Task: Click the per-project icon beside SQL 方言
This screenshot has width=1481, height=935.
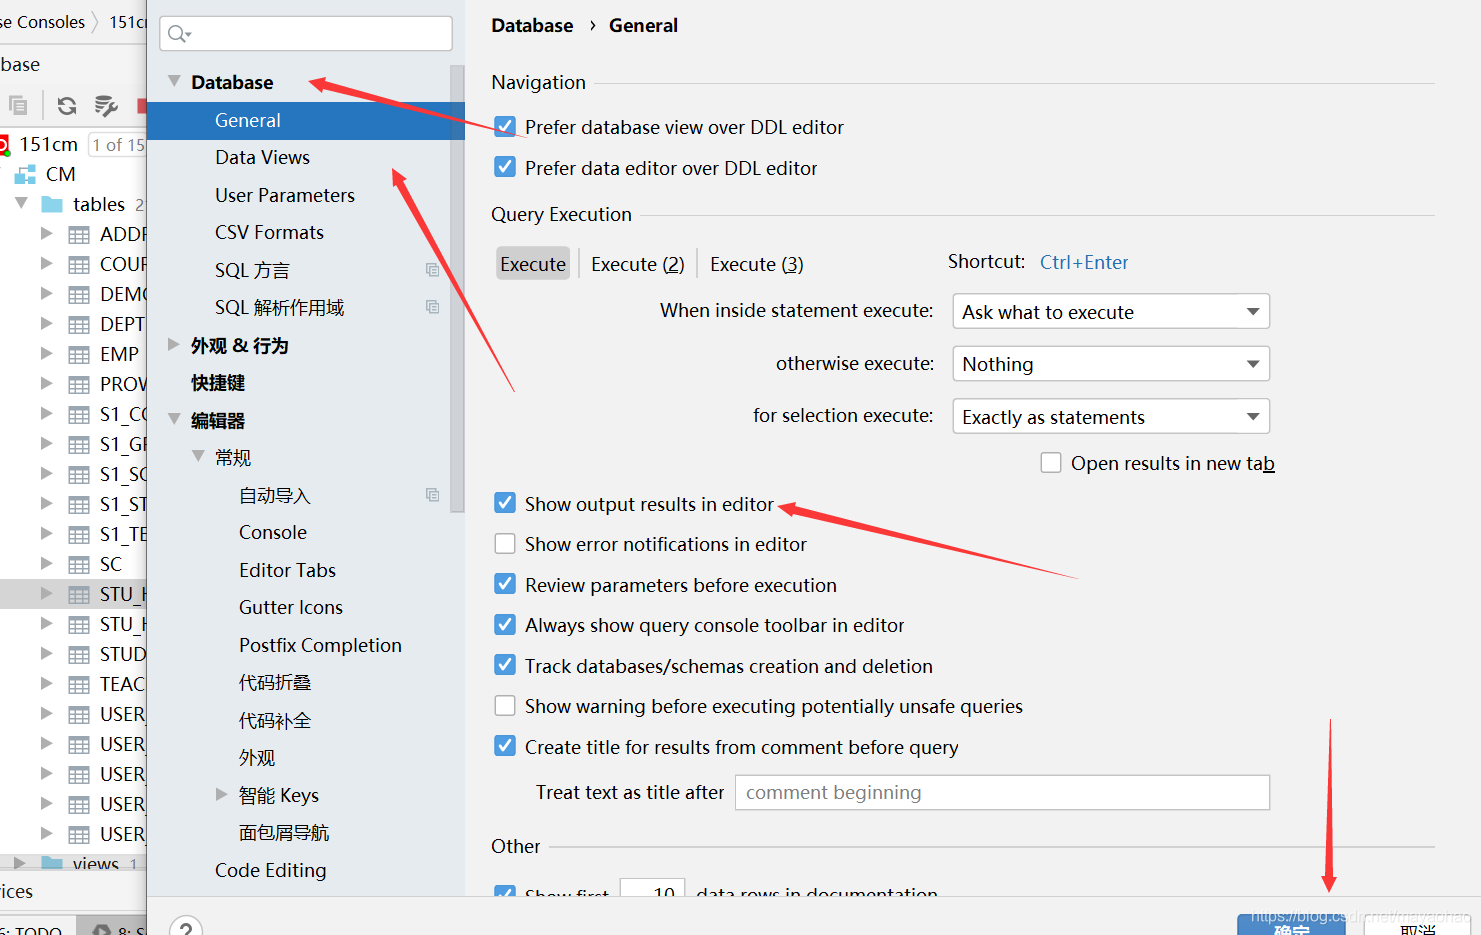Action: click(x=432, y=270)
